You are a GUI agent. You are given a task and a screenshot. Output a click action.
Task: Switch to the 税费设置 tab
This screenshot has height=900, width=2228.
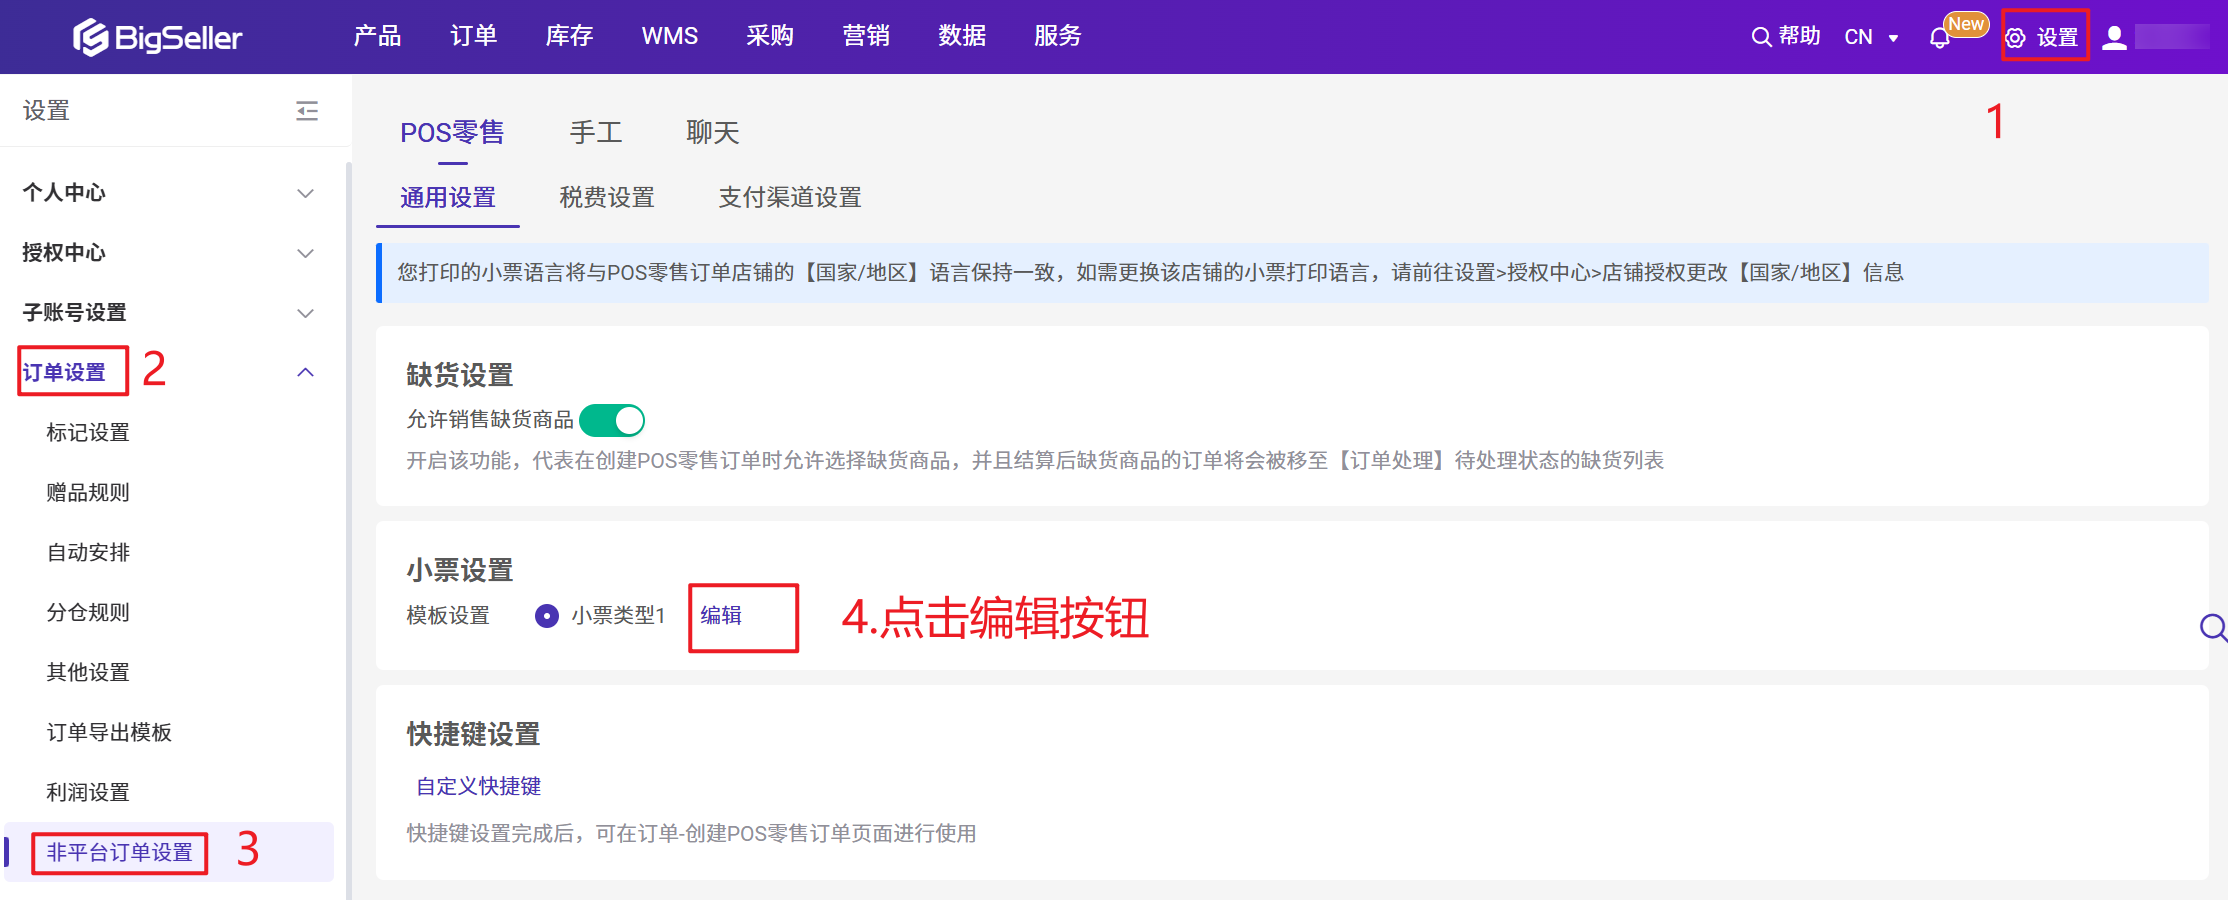pos(606,198)
